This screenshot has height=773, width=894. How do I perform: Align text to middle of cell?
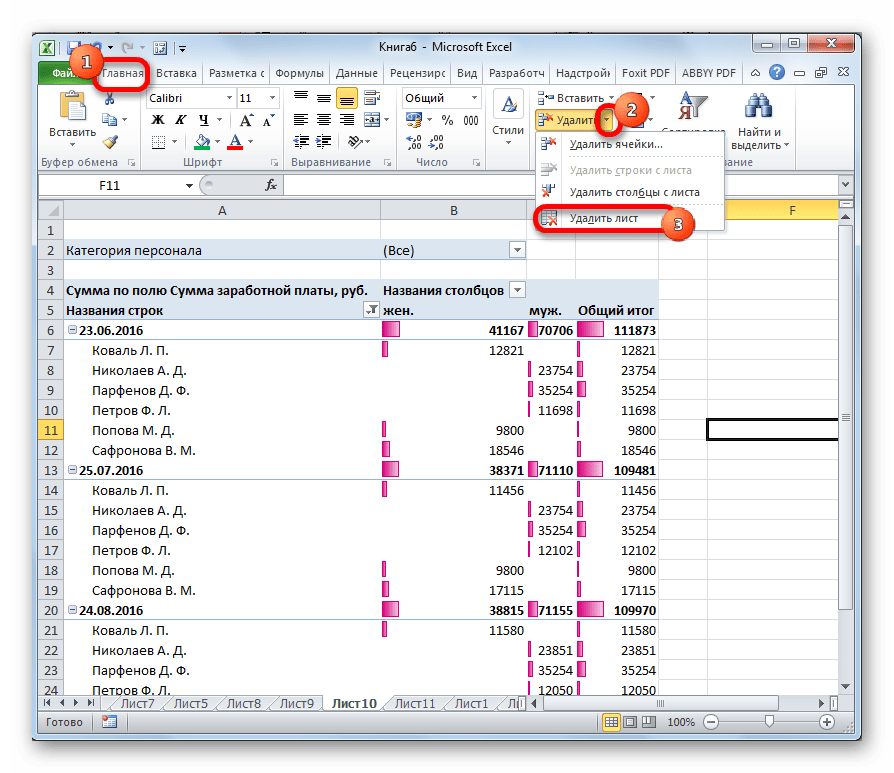tap(324, 98)
